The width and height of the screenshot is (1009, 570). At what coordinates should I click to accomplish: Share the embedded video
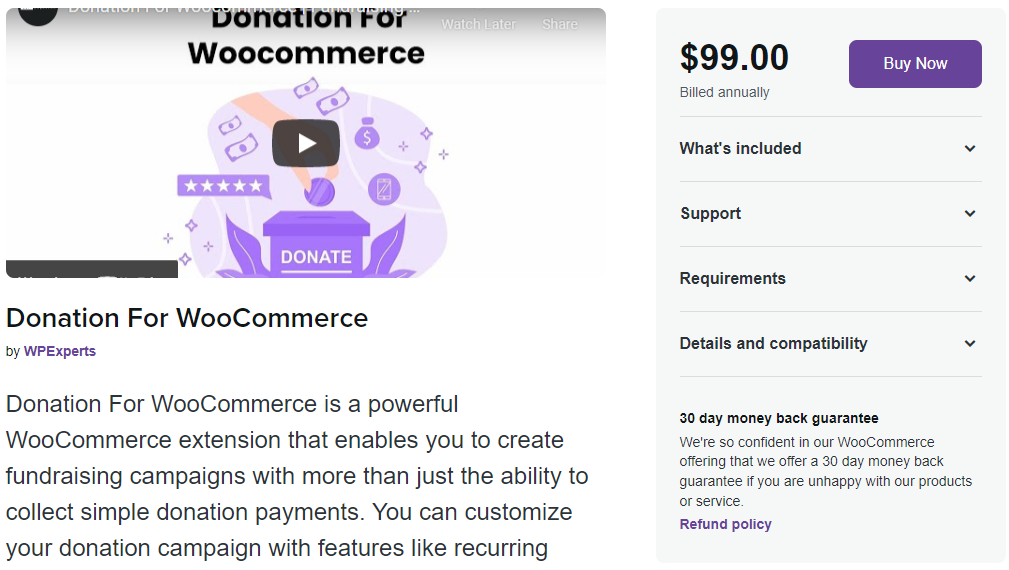point(559,24)
